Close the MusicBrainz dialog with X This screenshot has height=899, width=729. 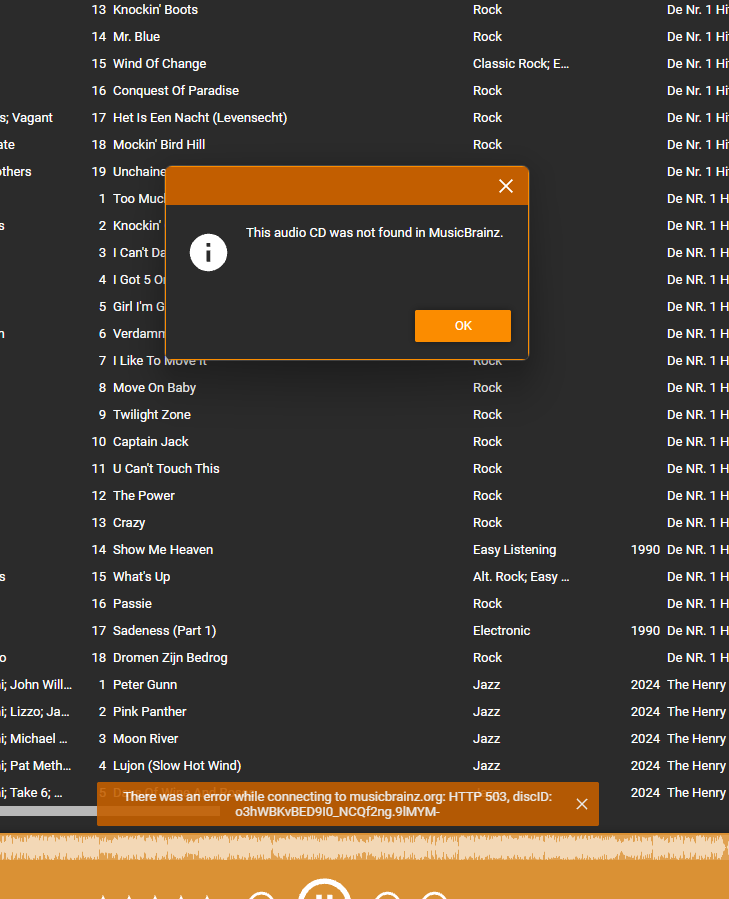click(x=505, y=186)
